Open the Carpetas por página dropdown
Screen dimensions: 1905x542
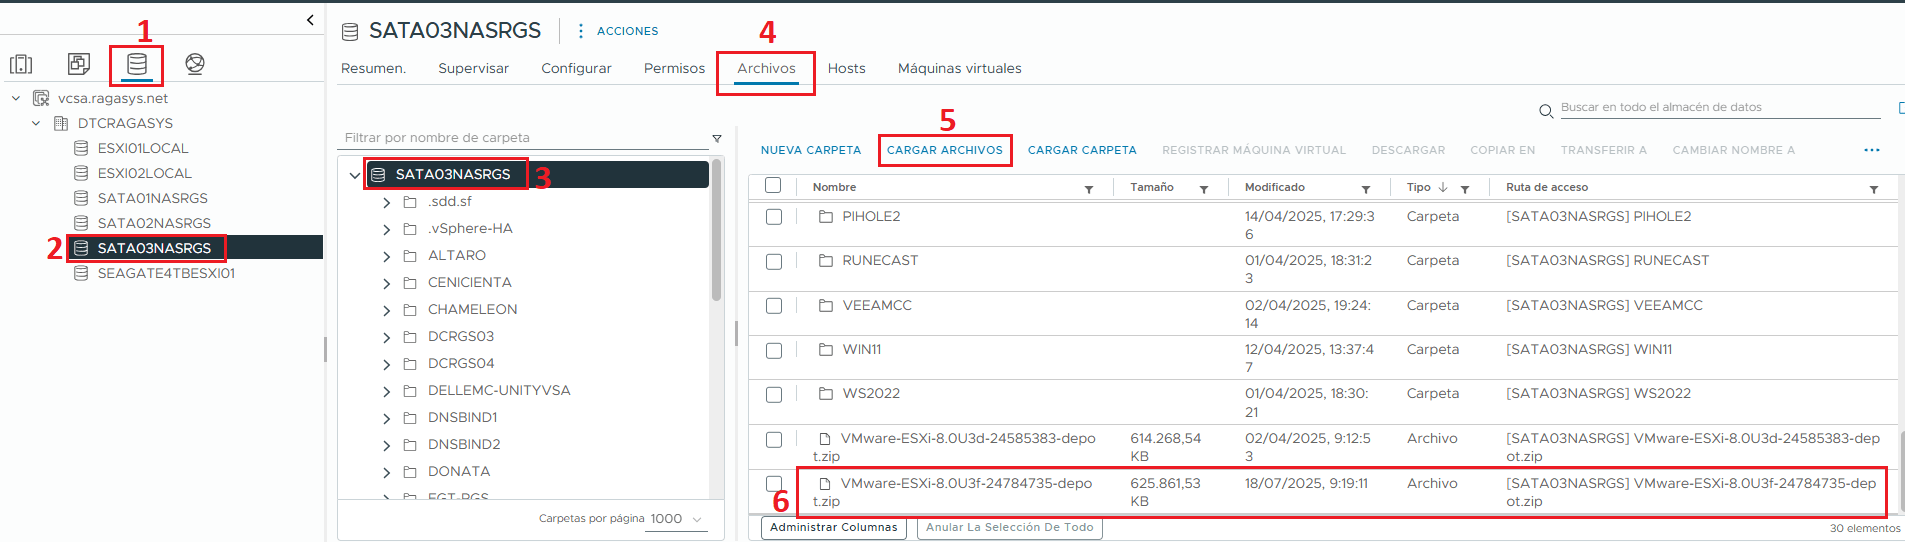pyautogui.click(x=677, y=519)
